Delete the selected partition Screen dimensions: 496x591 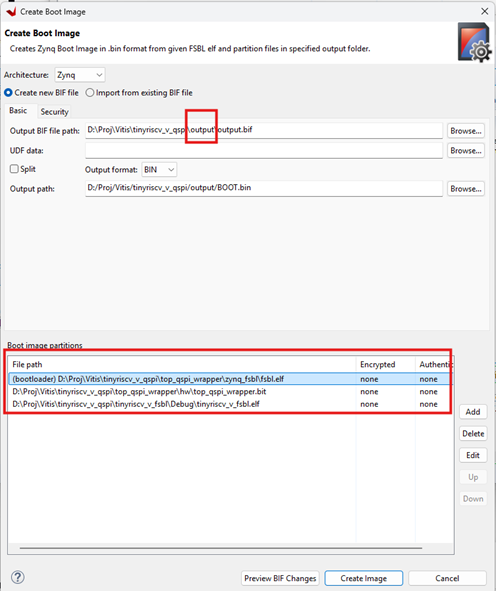473,433
